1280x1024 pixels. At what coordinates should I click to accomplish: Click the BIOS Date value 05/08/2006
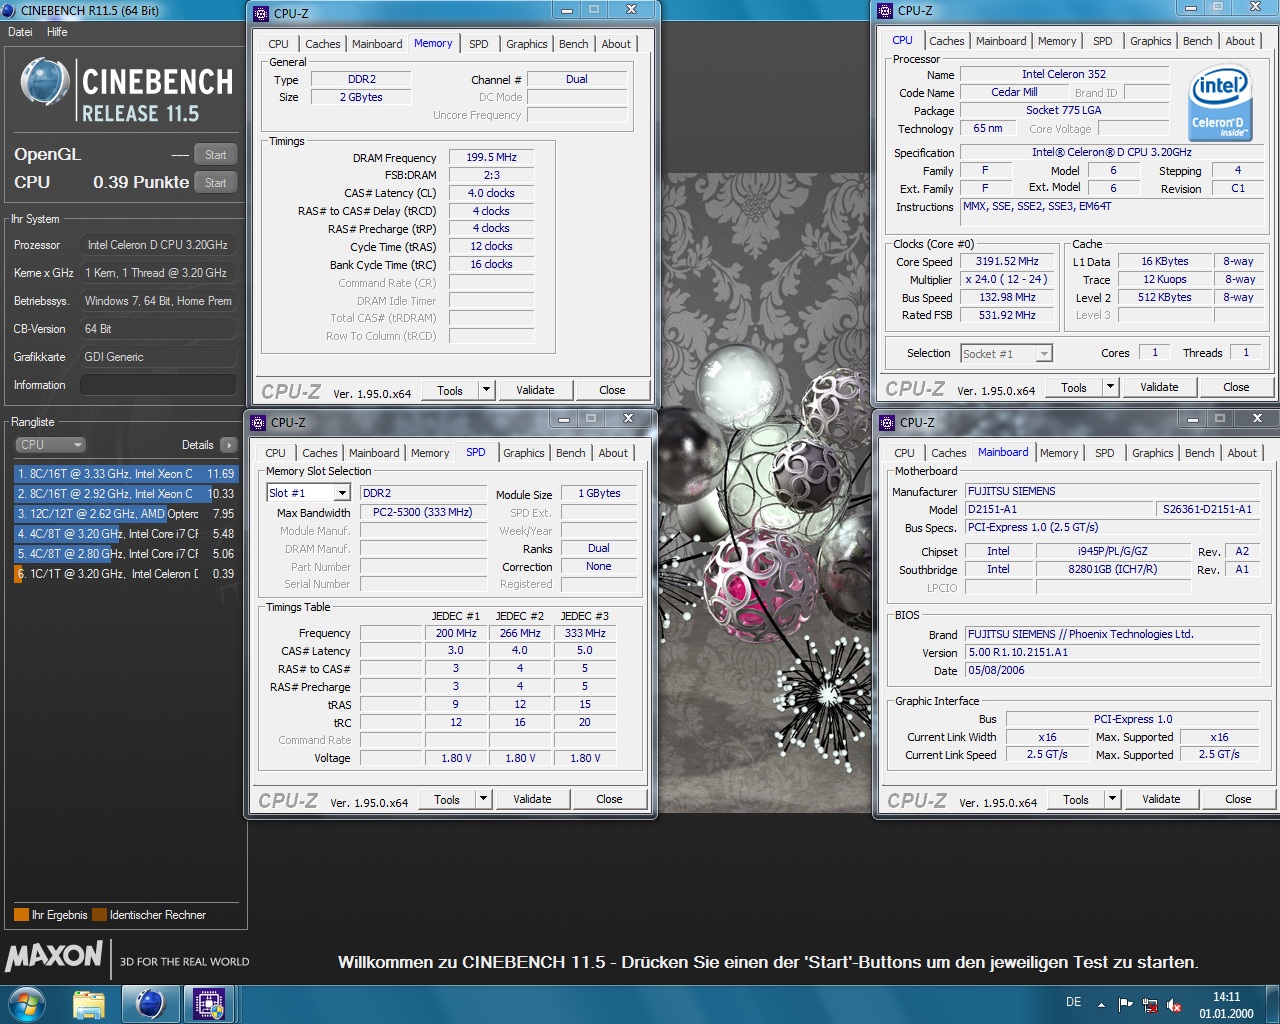pyautogui.click(x=1111, y=670)
